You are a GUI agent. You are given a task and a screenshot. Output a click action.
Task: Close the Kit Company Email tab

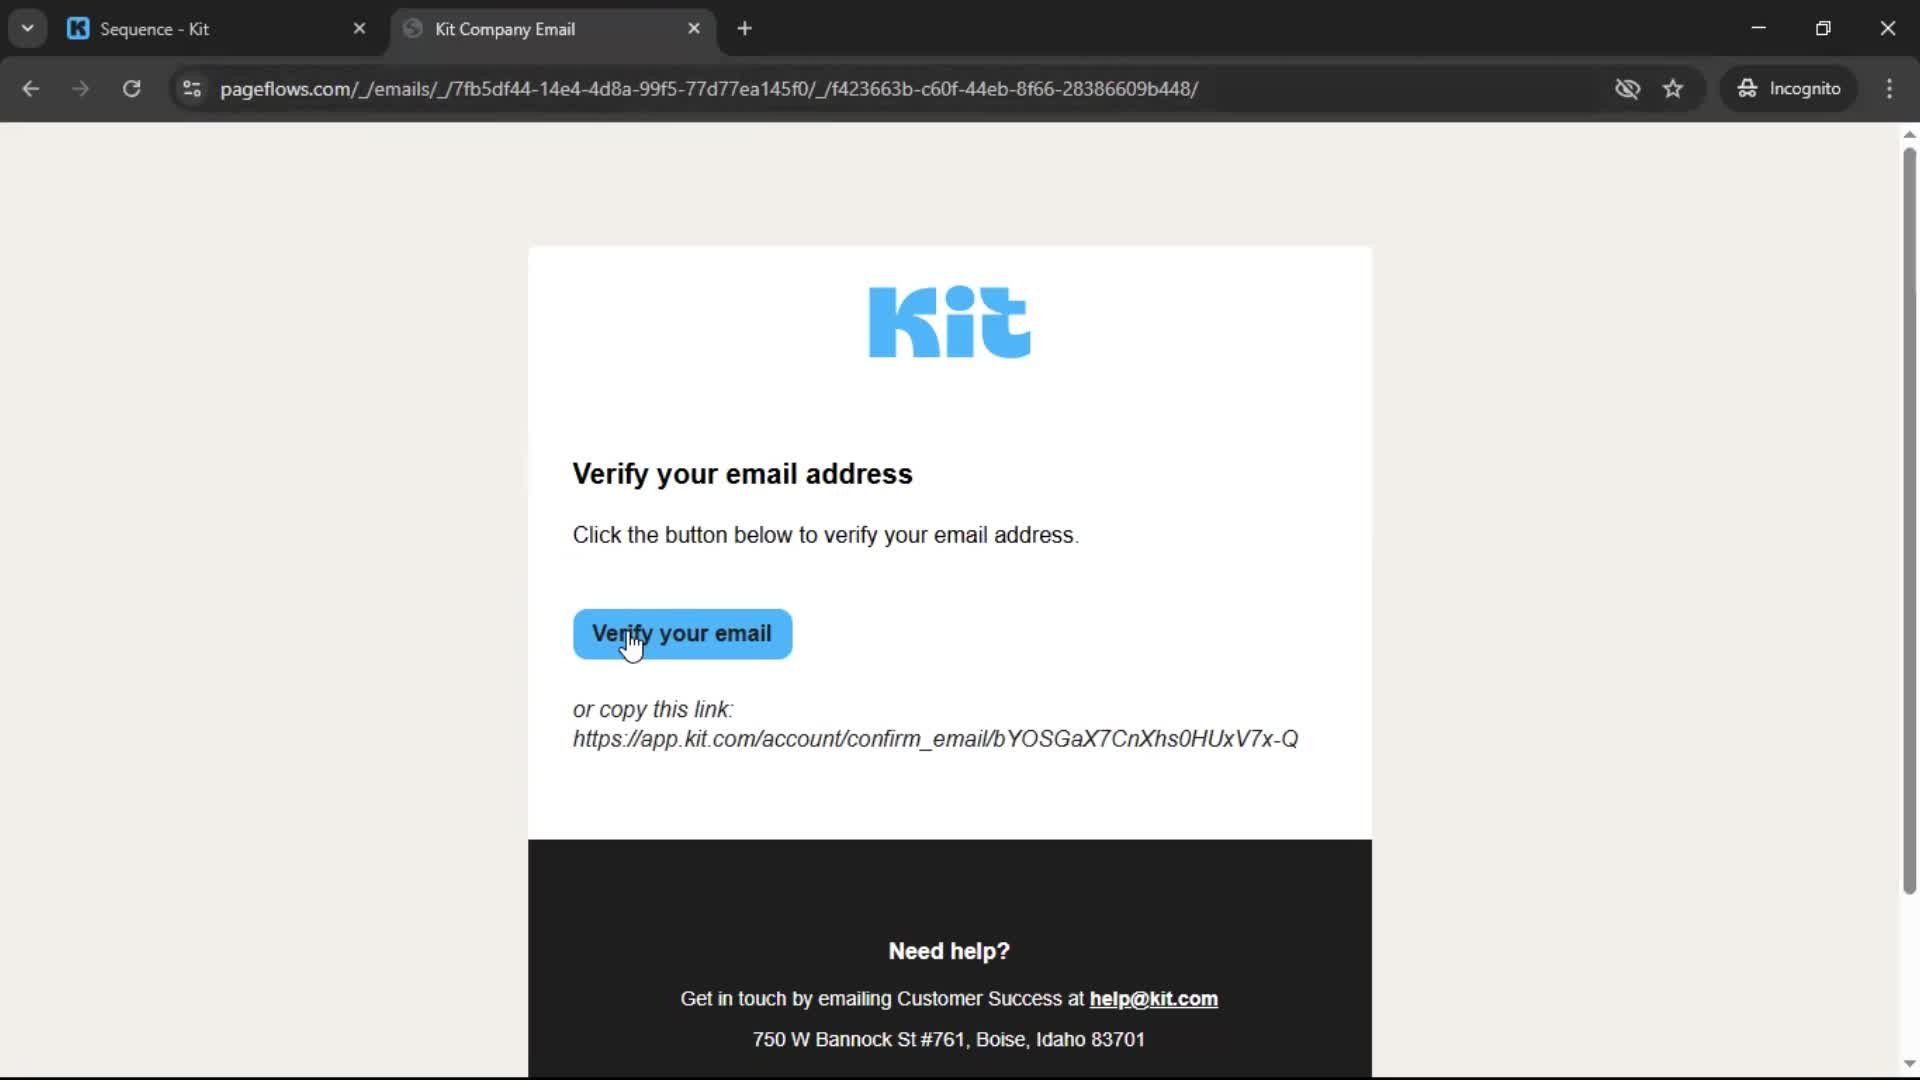coord(695,29)
